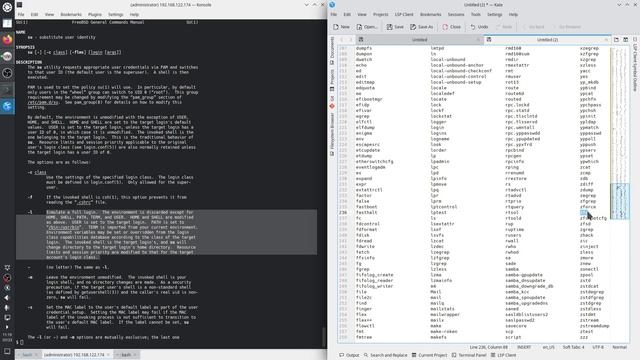Click the Kate icon in the dock

click(7, 107)
